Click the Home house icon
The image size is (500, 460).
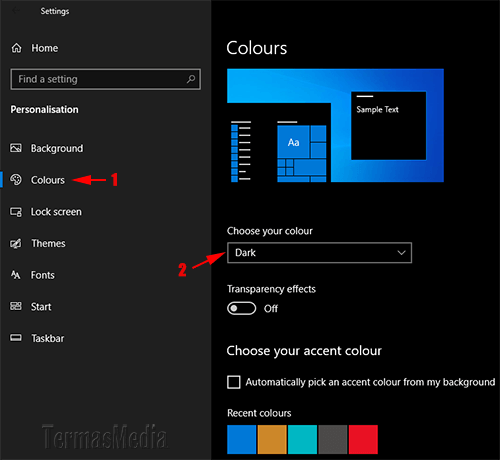click(16, 48)
